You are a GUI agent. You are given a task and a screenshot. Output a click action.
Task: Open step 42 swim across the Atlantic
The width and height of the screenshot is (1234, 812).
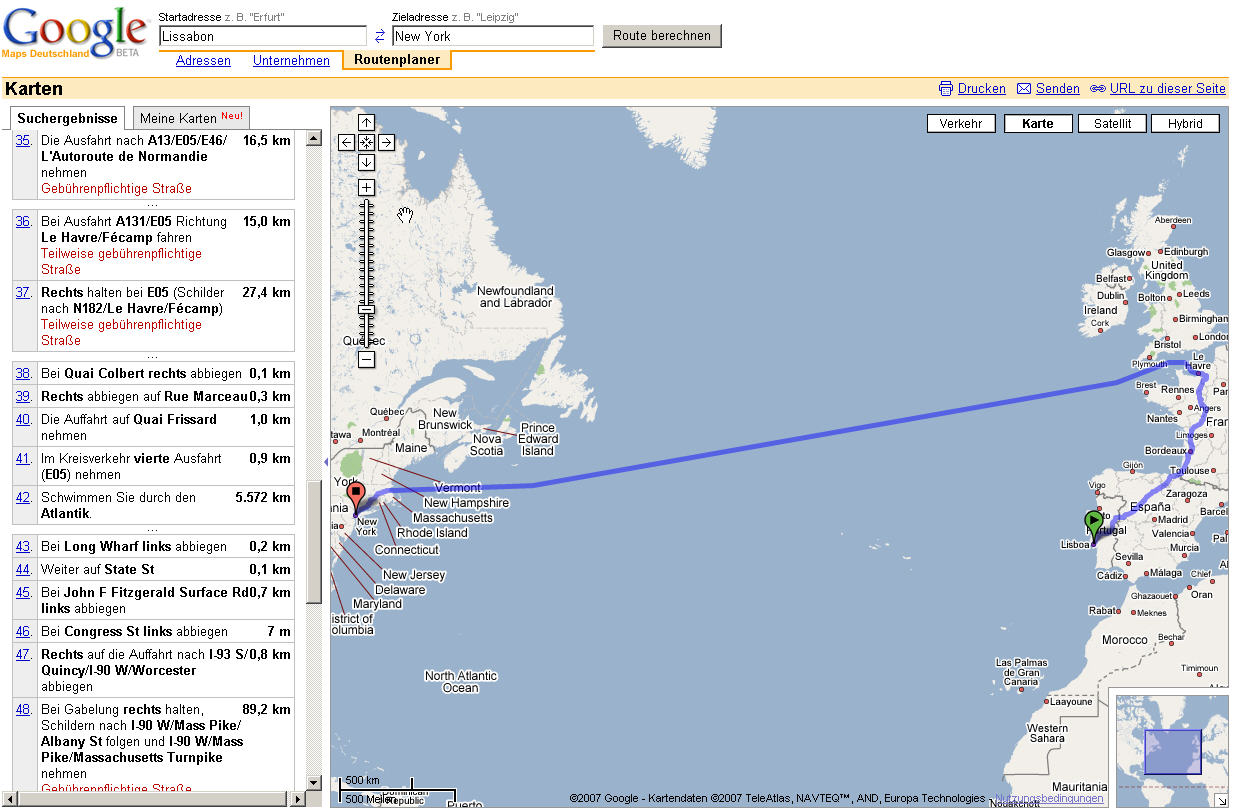click(x=23, y=498)
